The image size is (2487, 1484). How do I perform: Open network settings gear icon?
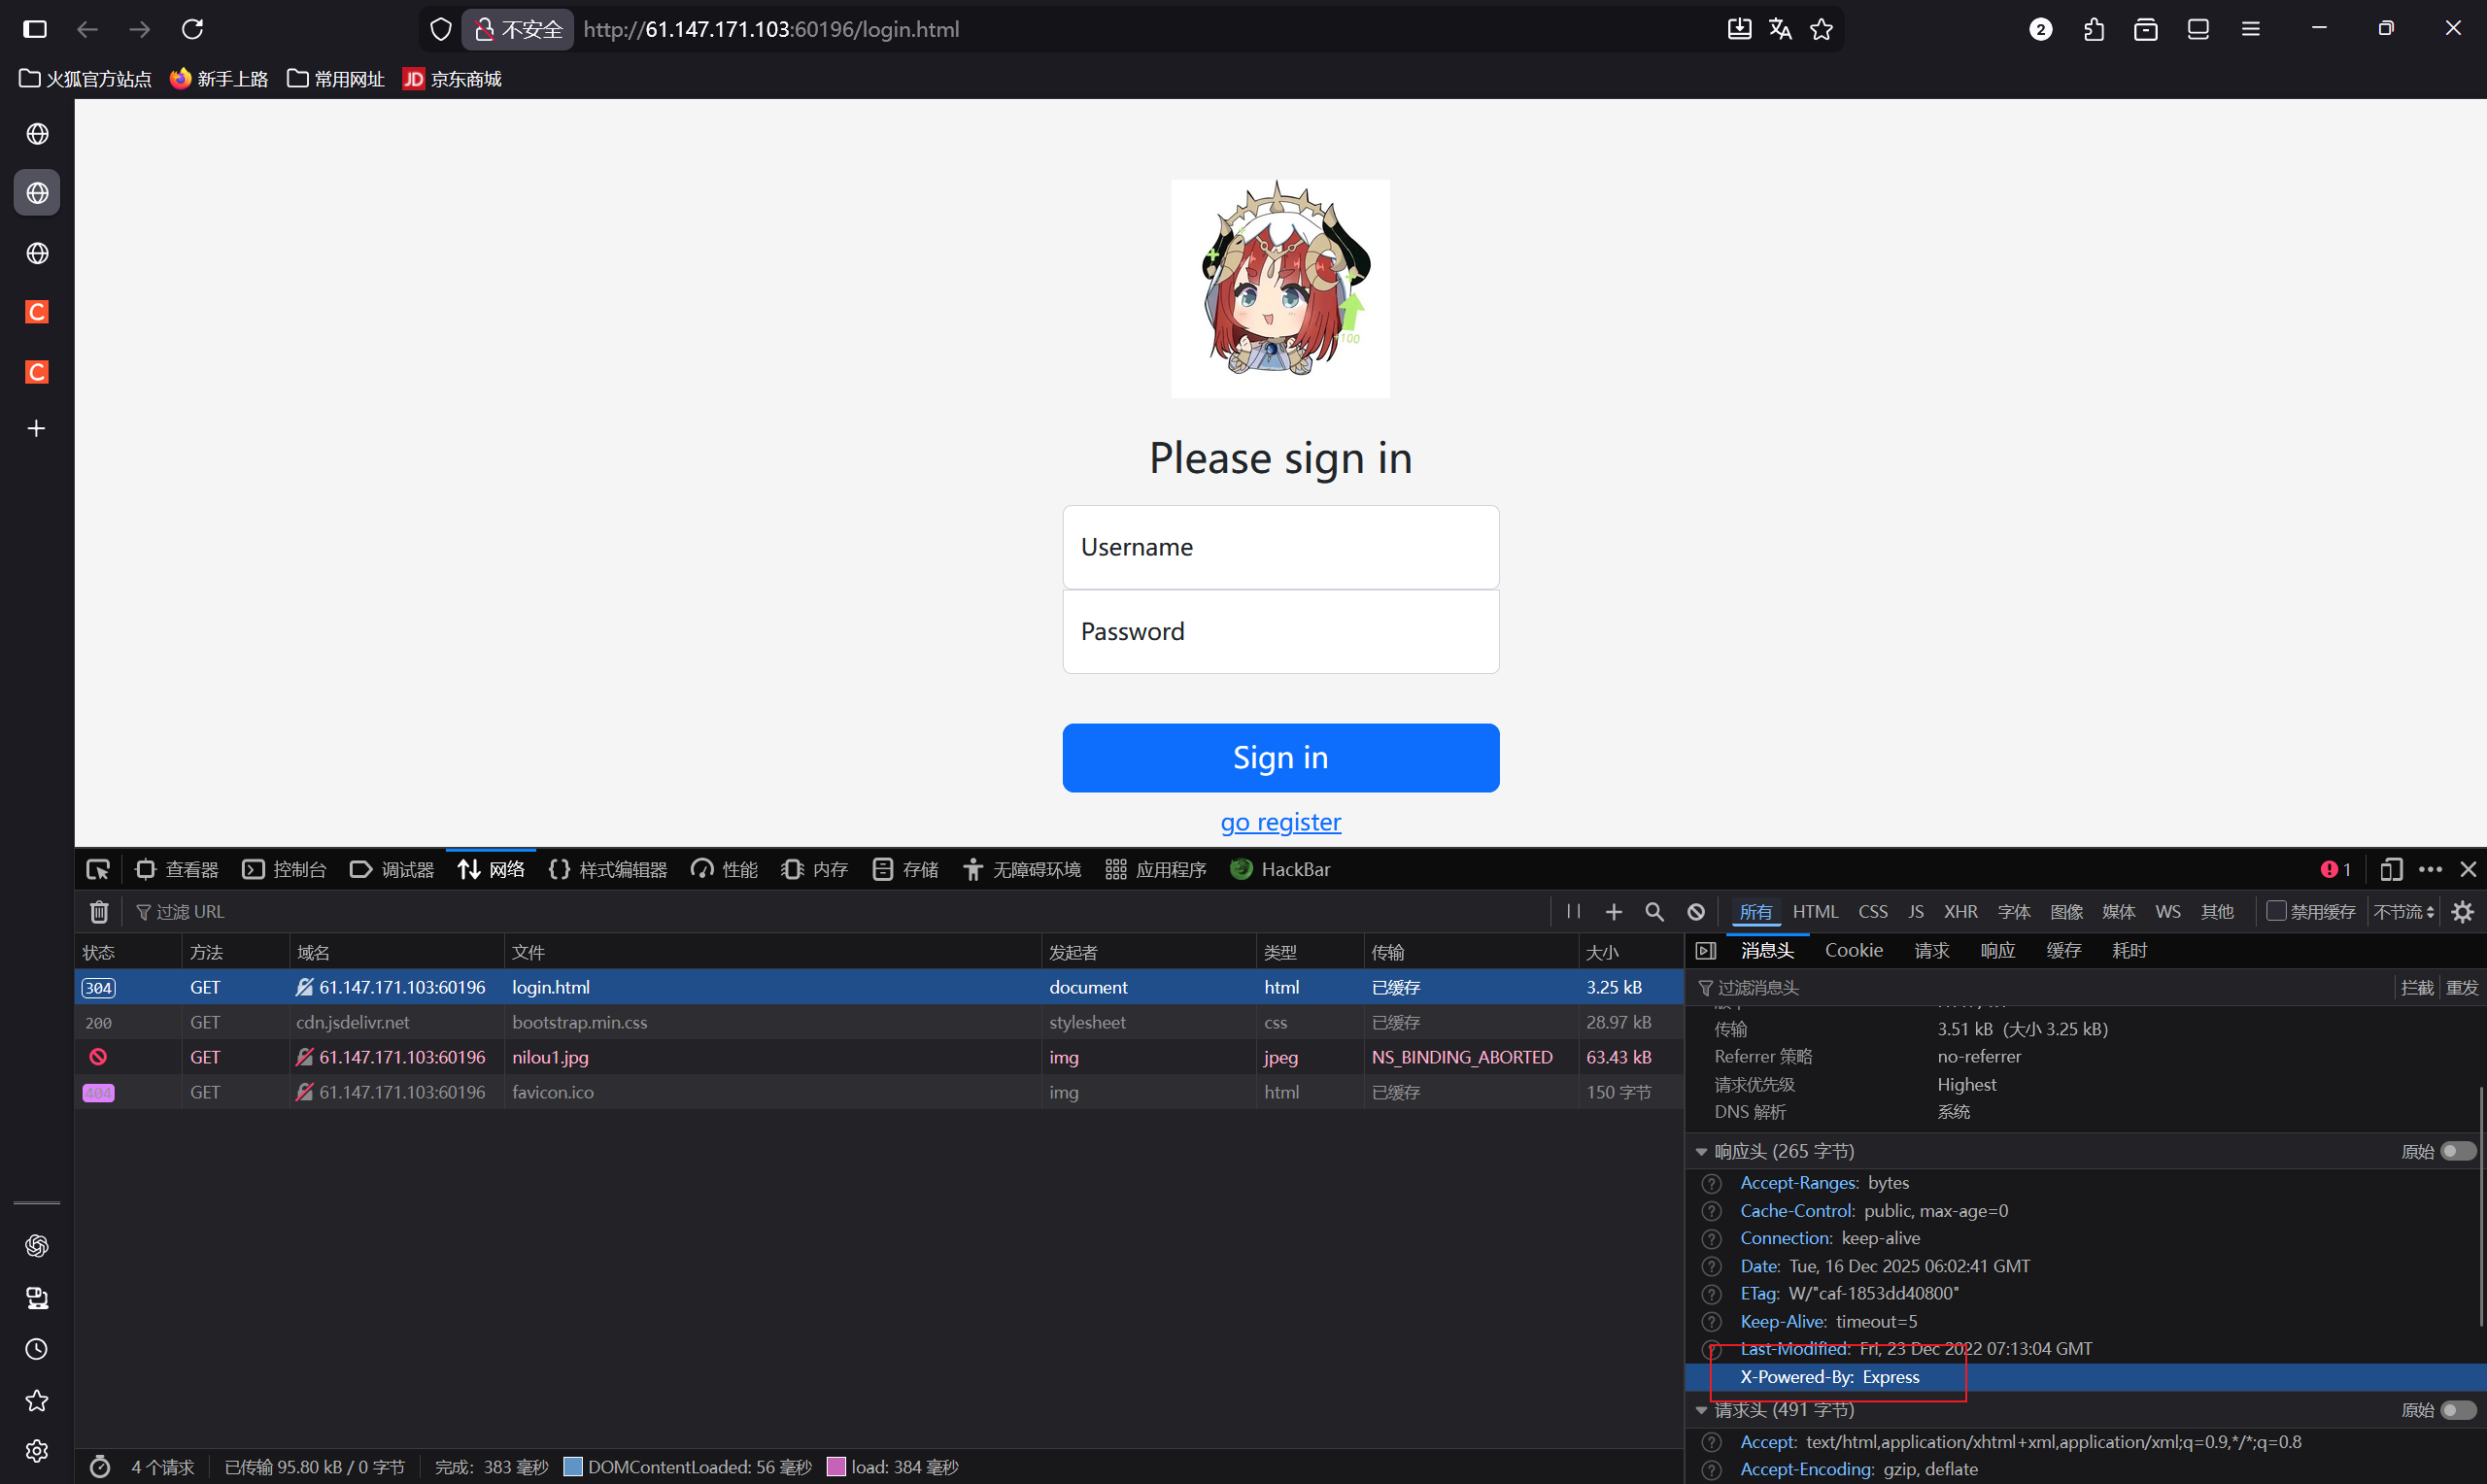[x=2463, y=911]
